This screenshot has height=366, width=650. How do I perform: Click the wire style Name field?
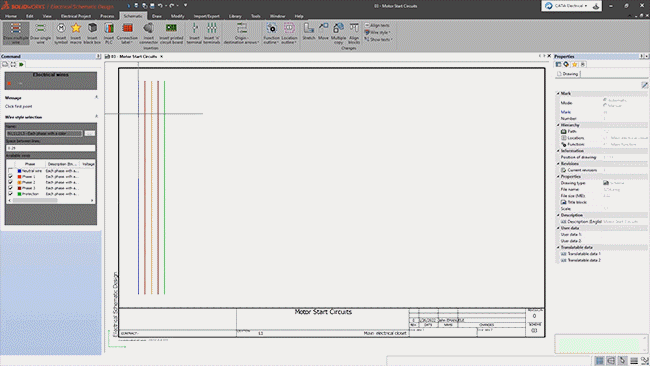(x=44, y=133)
